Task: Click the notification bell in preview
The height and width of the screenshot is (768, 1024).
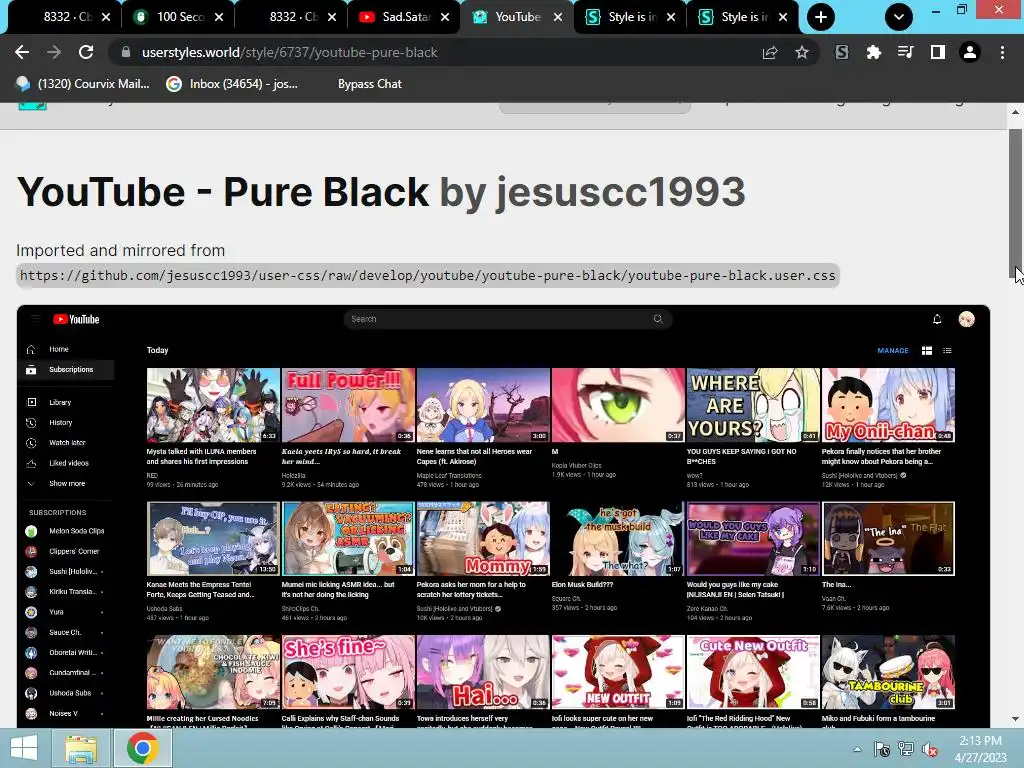Action: (x=937, y=319)
